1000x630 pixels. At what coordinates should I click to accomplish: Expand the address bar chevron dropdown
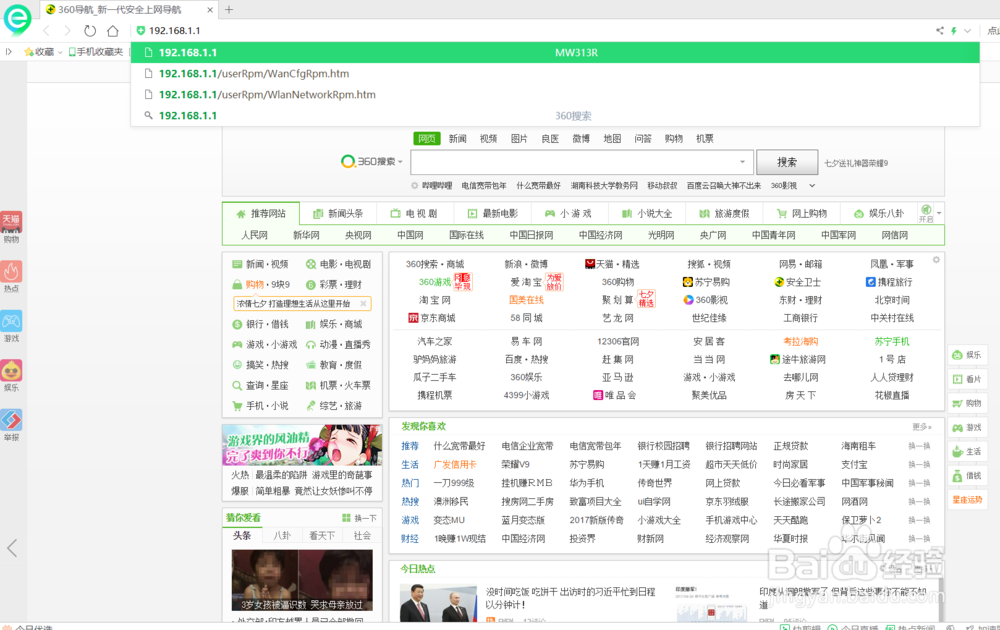[x=967, y=30]
